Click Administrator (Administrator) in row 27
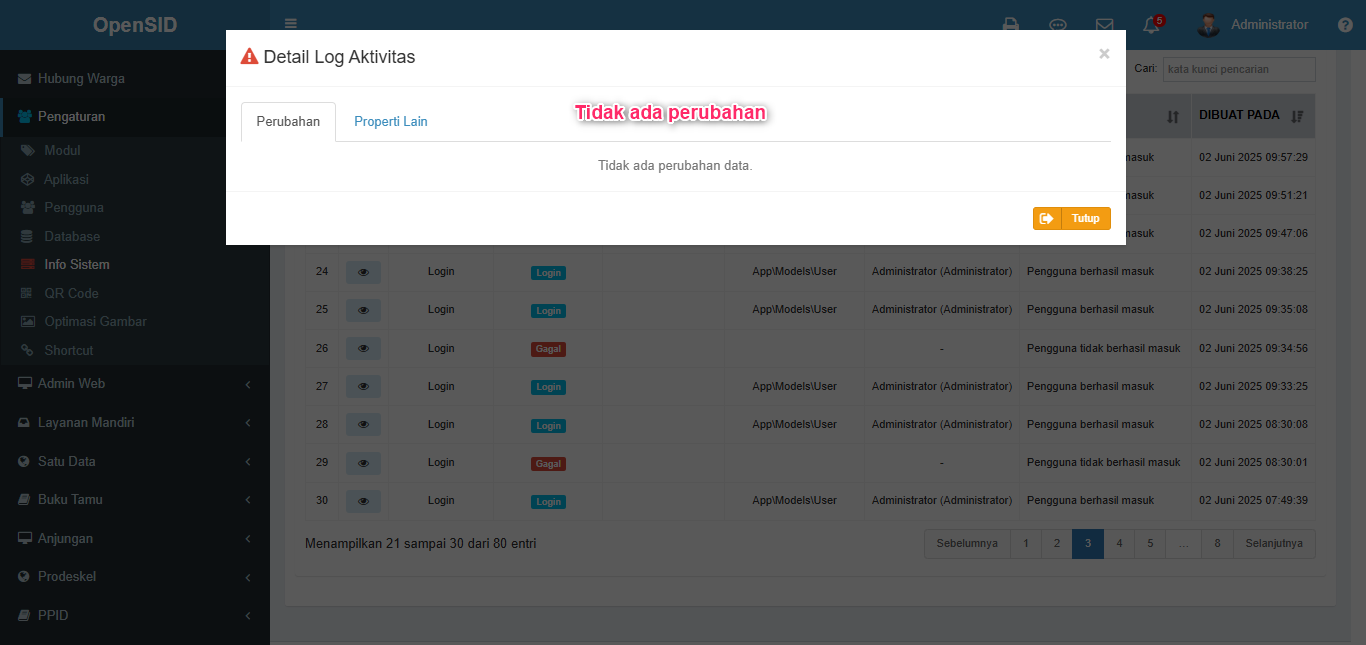The image size is (1366, 645). click(942, 386)
